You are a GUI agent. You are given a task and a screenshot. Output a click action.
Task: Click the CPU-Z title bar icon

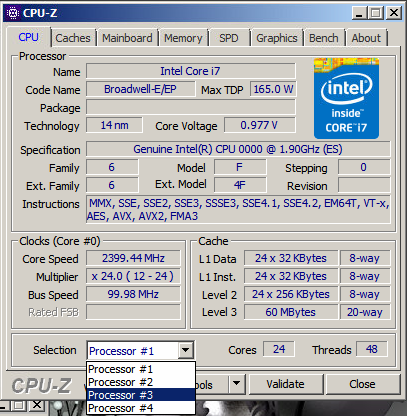13,13
